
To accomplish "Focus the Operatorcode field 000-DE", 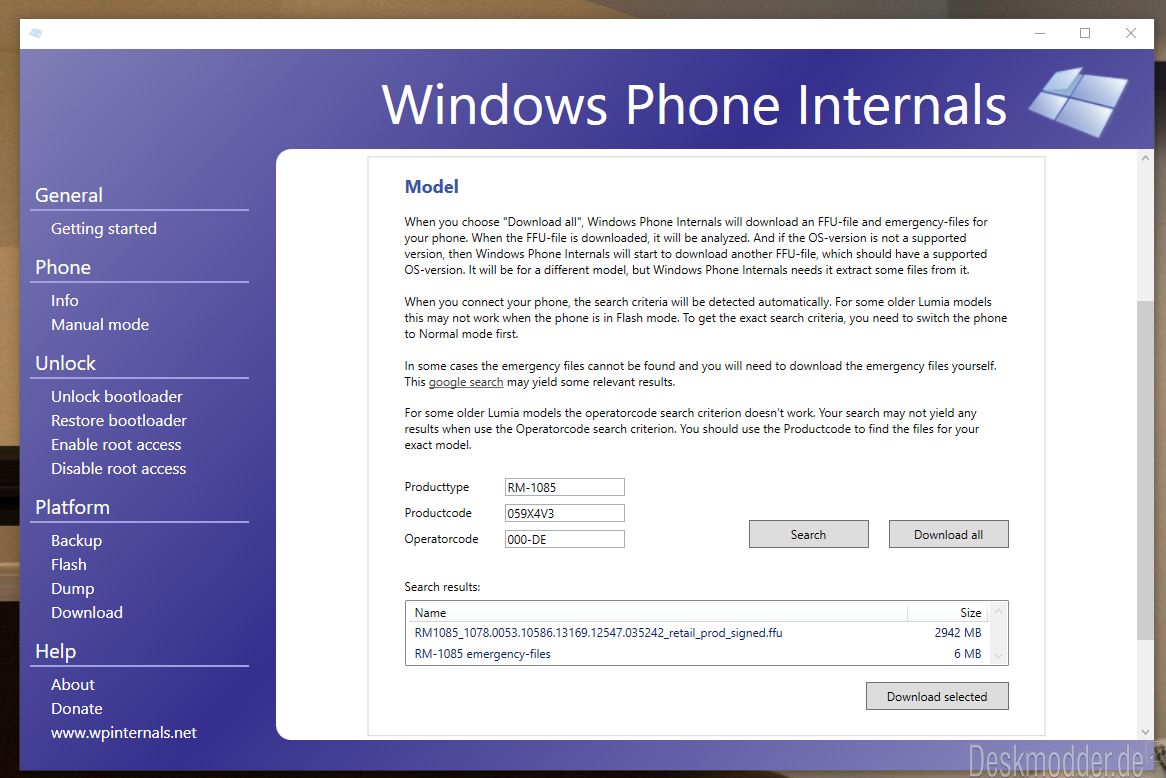I will click(564, 539).
